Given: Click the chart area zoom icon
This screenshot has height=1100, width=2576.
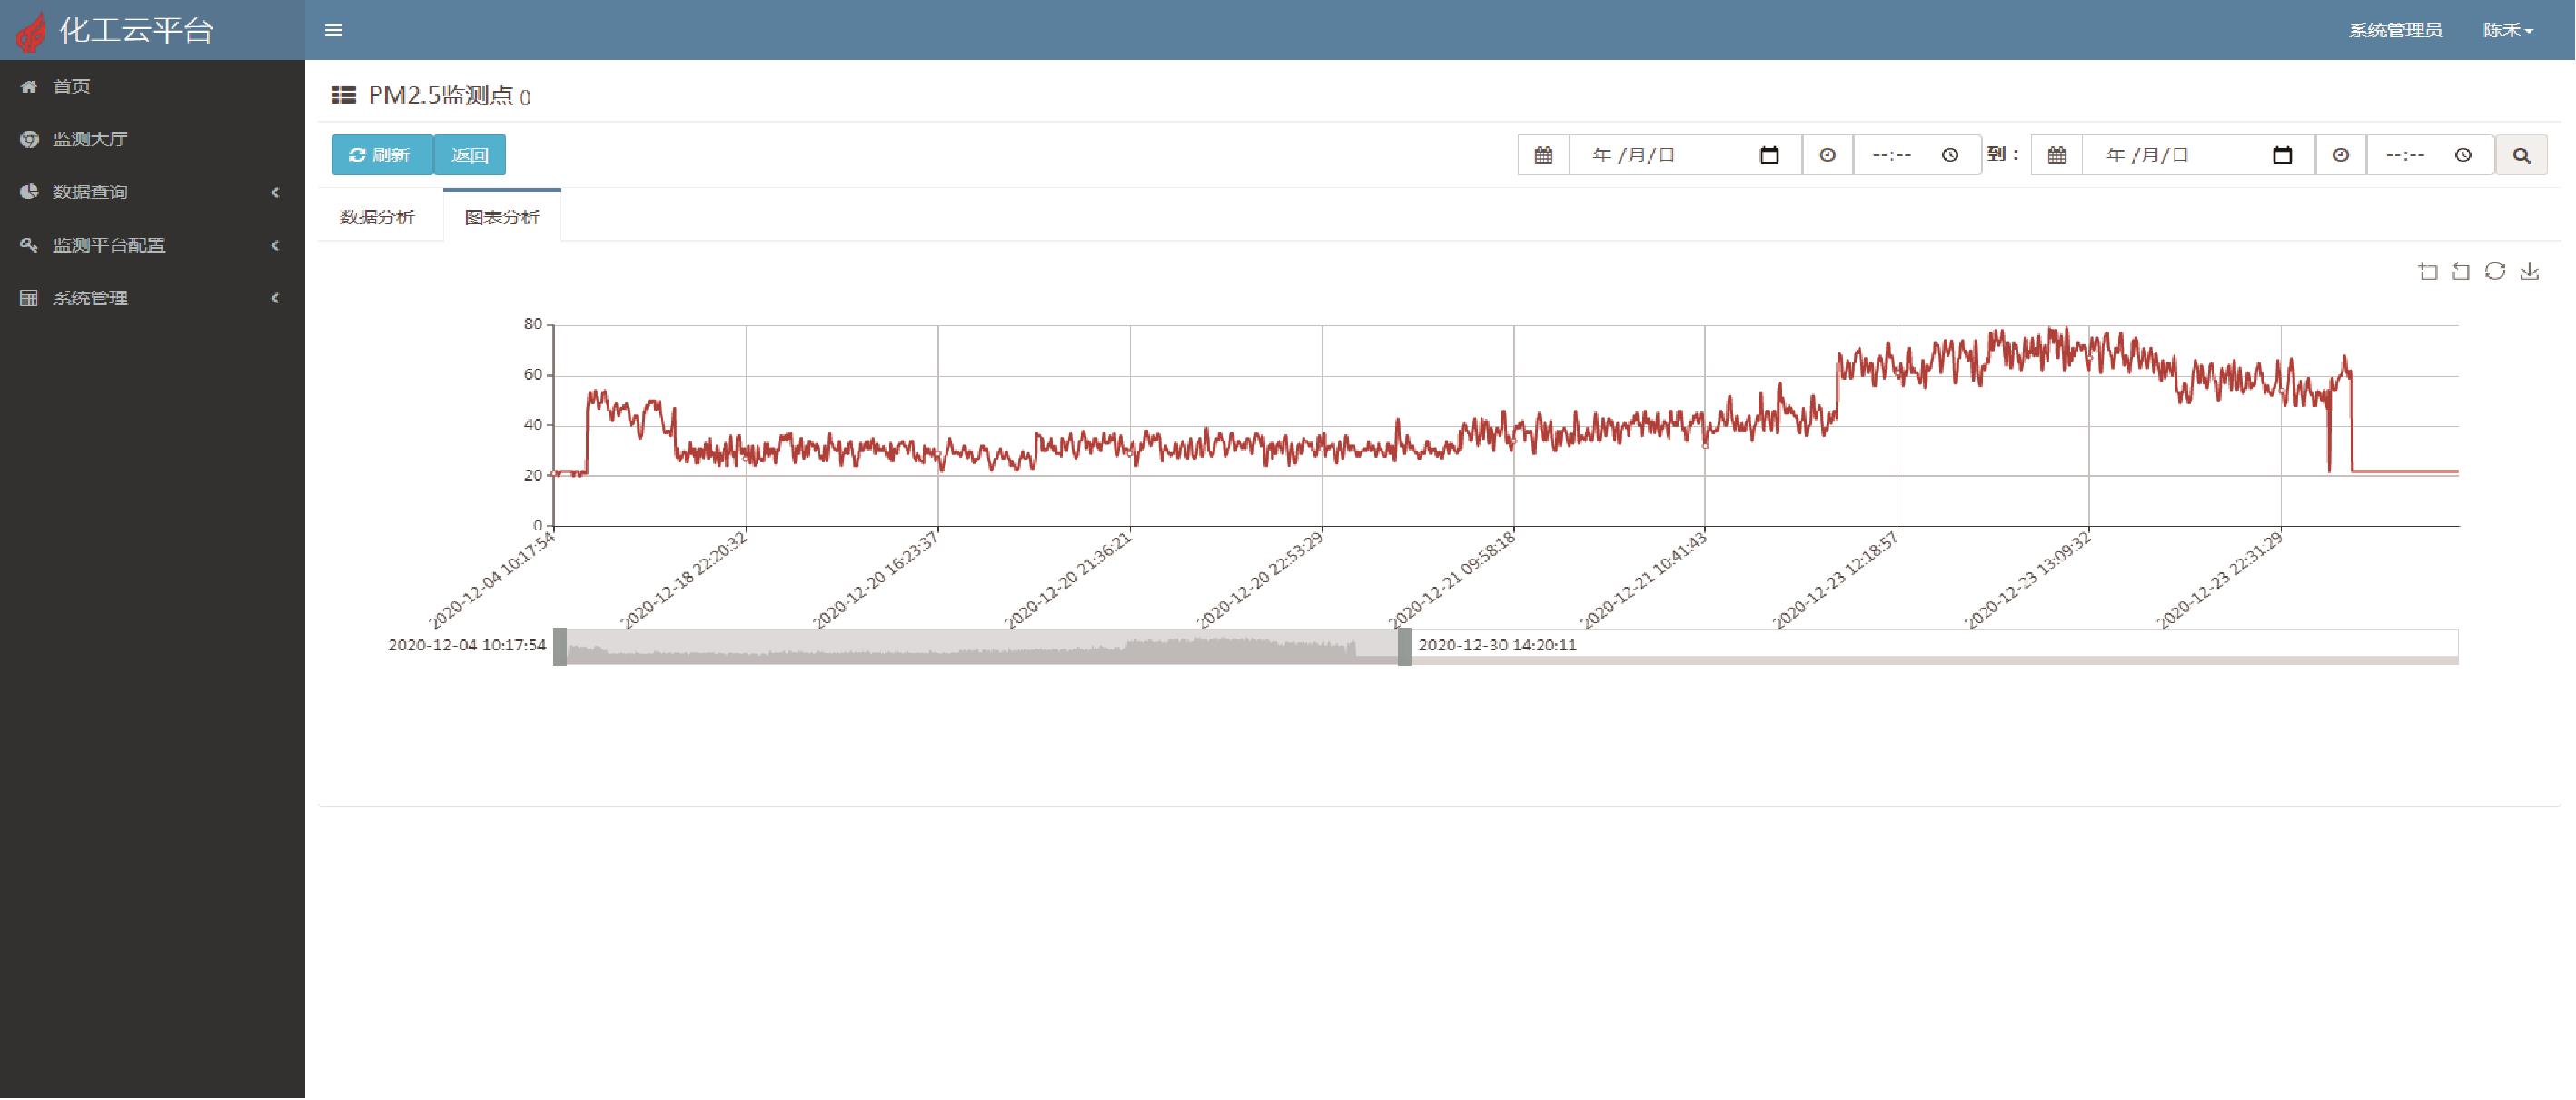Looking at the screenshot, I should (x=2427, y=271).
